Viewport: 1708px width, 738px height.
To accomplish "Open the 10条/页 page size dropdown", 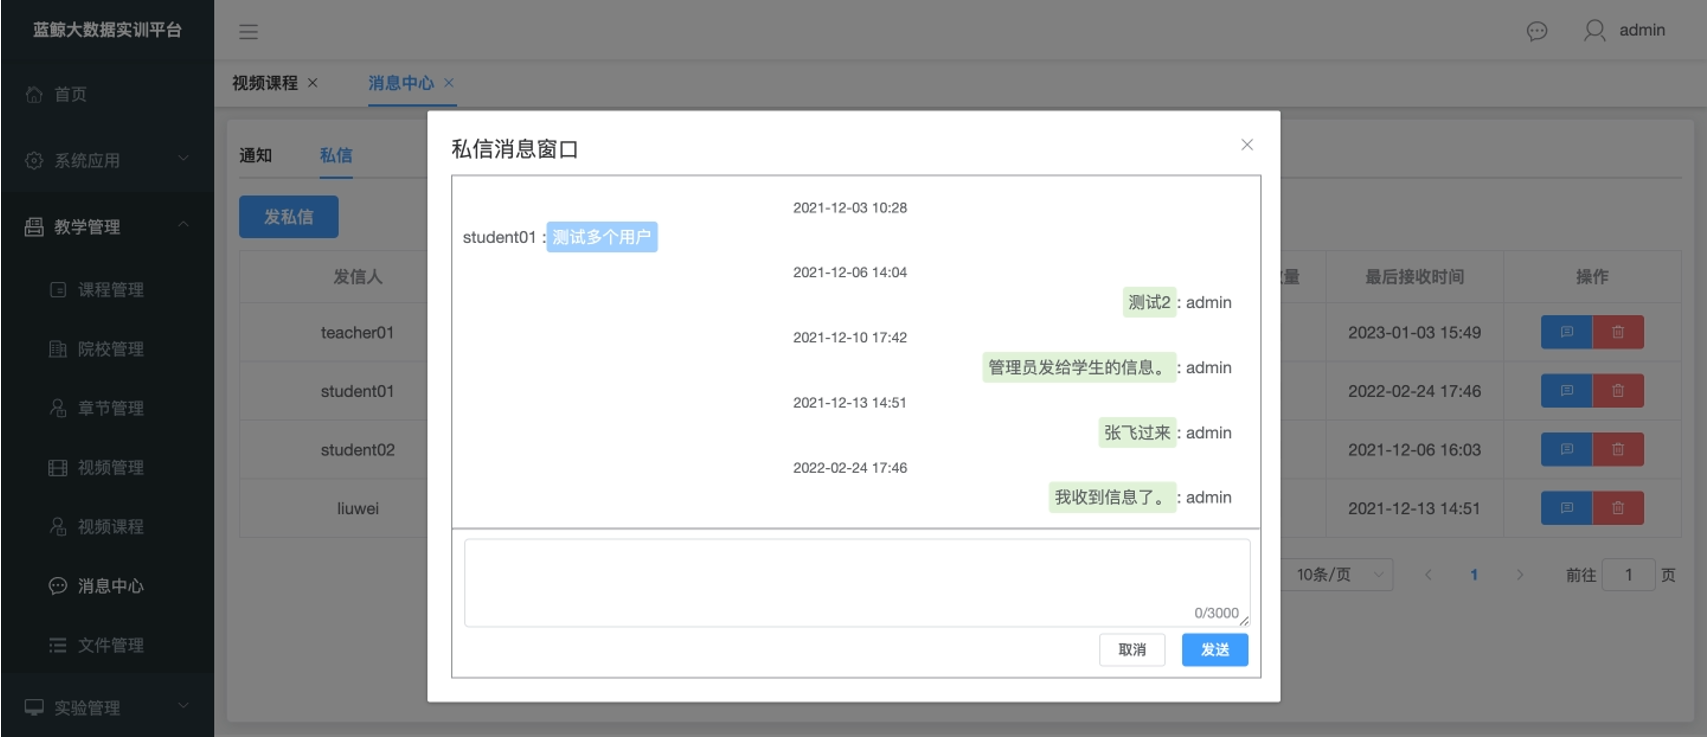I will click(x=1338, y=575).
